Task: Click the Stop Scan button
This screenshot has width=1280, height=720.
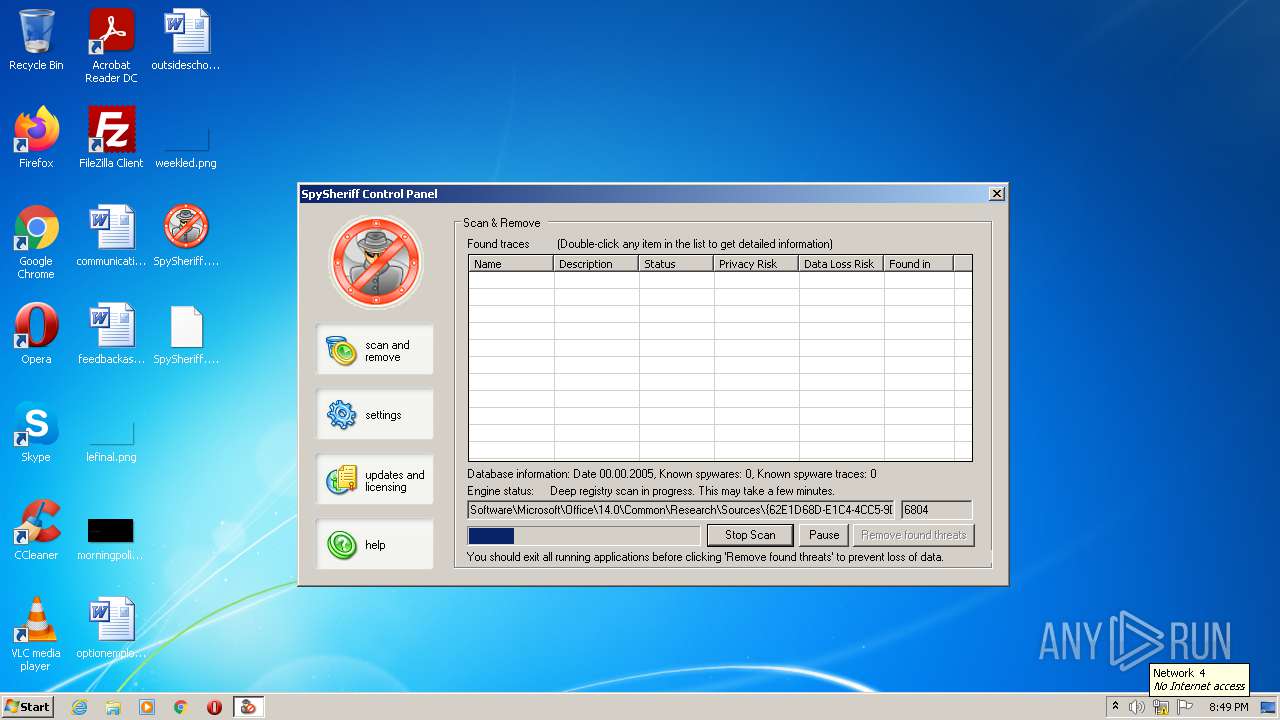Action: point(750,535)
